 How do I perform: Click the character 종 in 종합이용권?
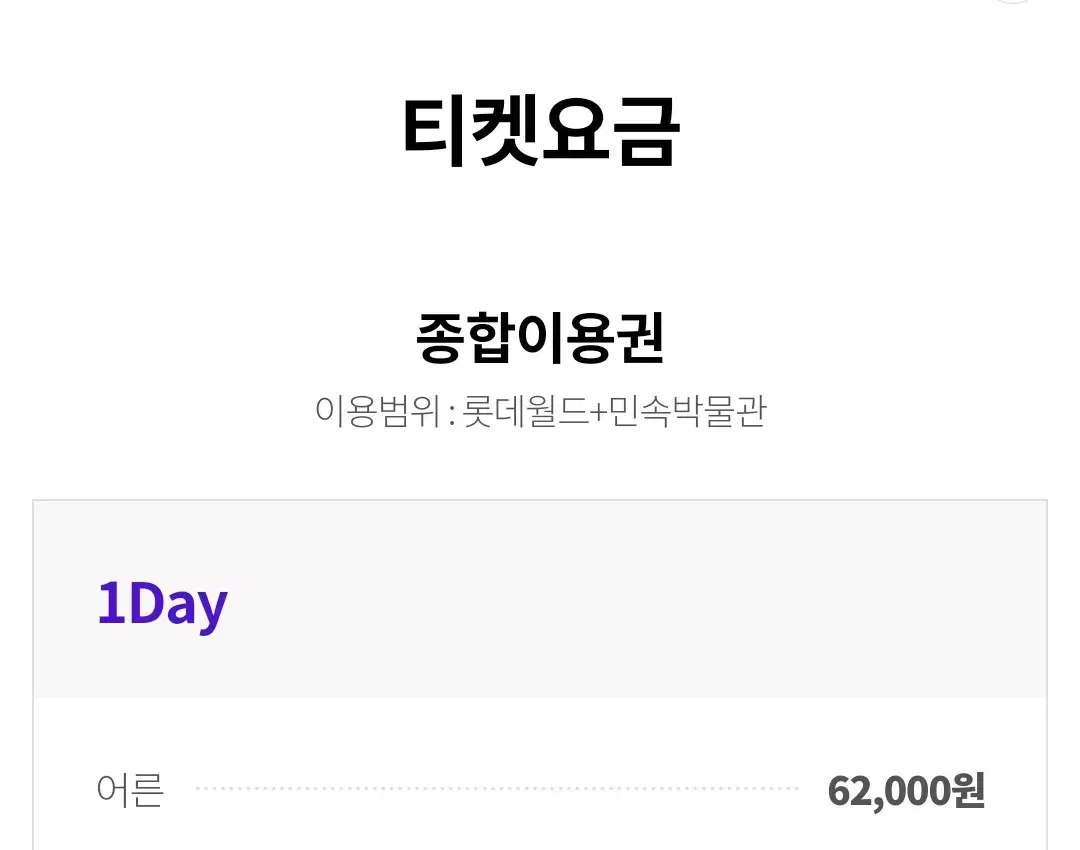click(439, 338)
